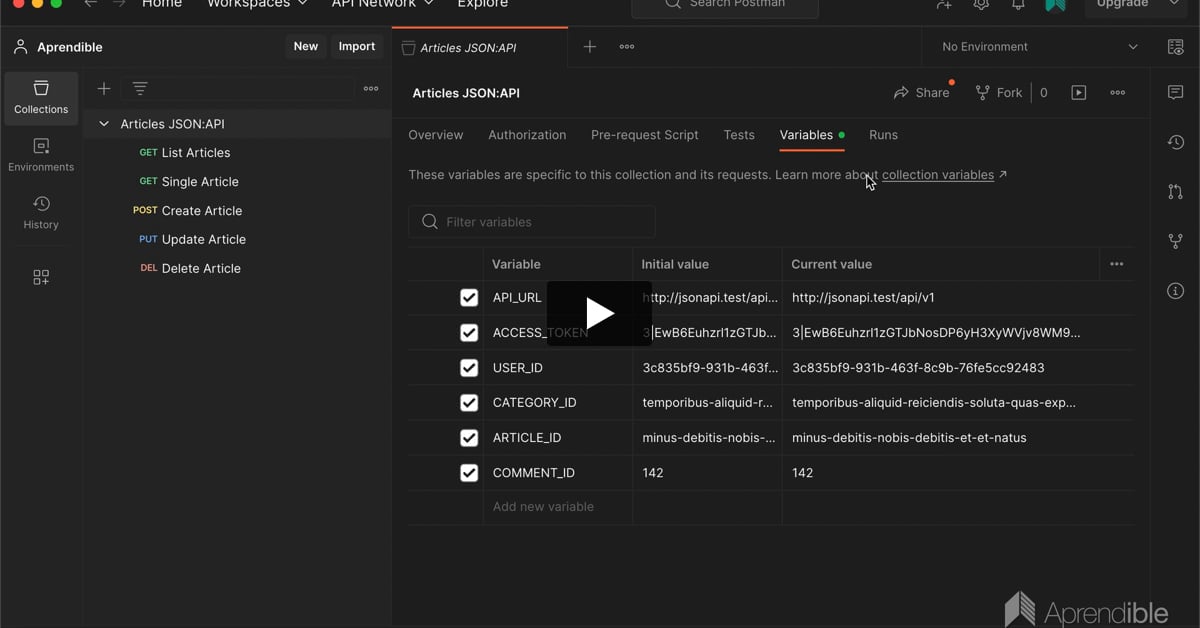Image resolution: width=1200 pixels, height=628 pixels.
Task: Switch to the Authorization tab
Action: tap(527, 135)
